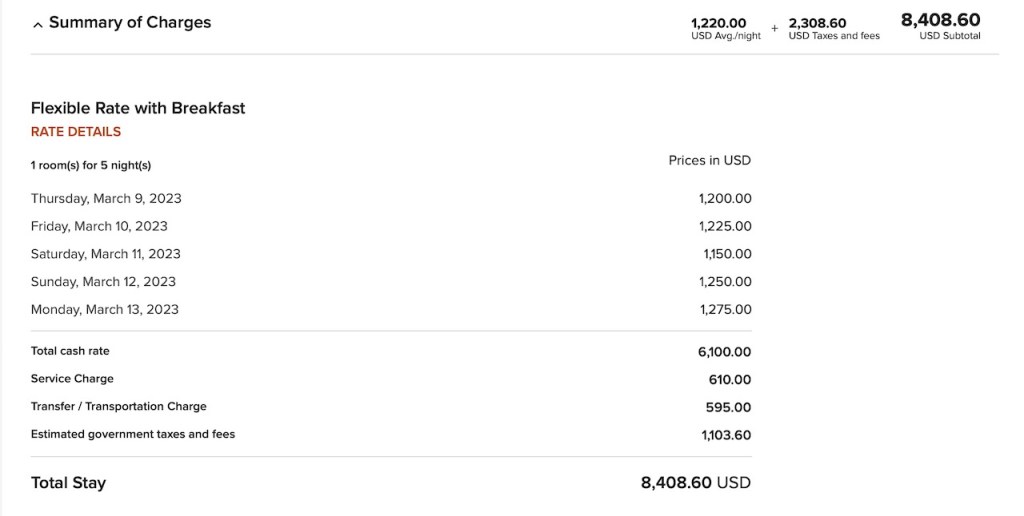Select the Thursday, March 9, 2023 row
This screenshot has height=516, width=1024.
(x=106, y=198)
